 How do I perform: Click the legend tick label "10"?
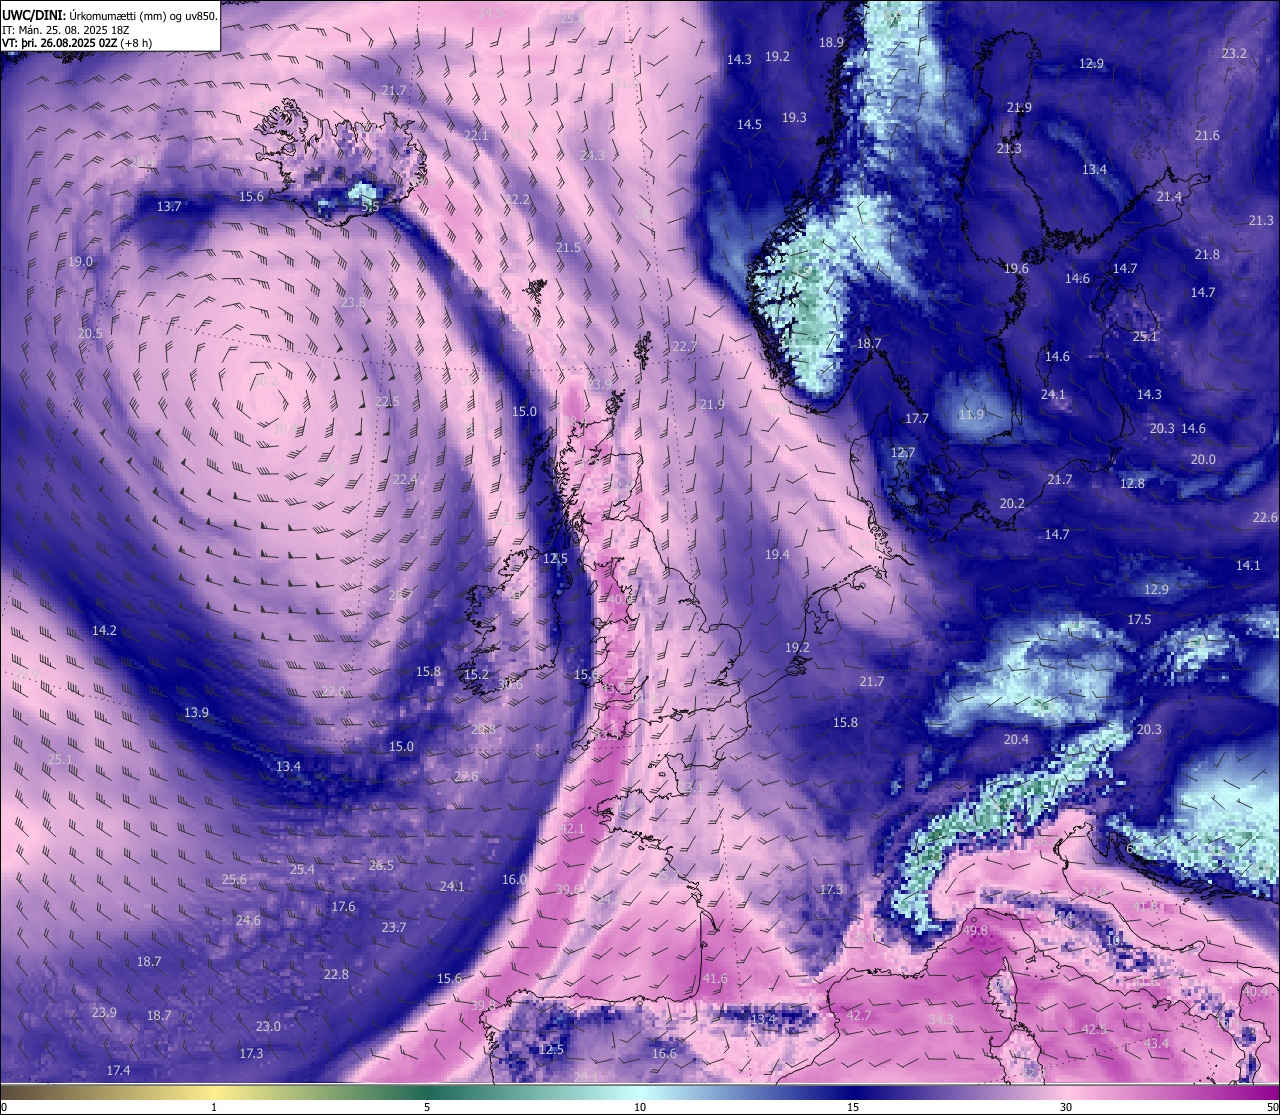pyautogui.click(x=640, y=1107)
